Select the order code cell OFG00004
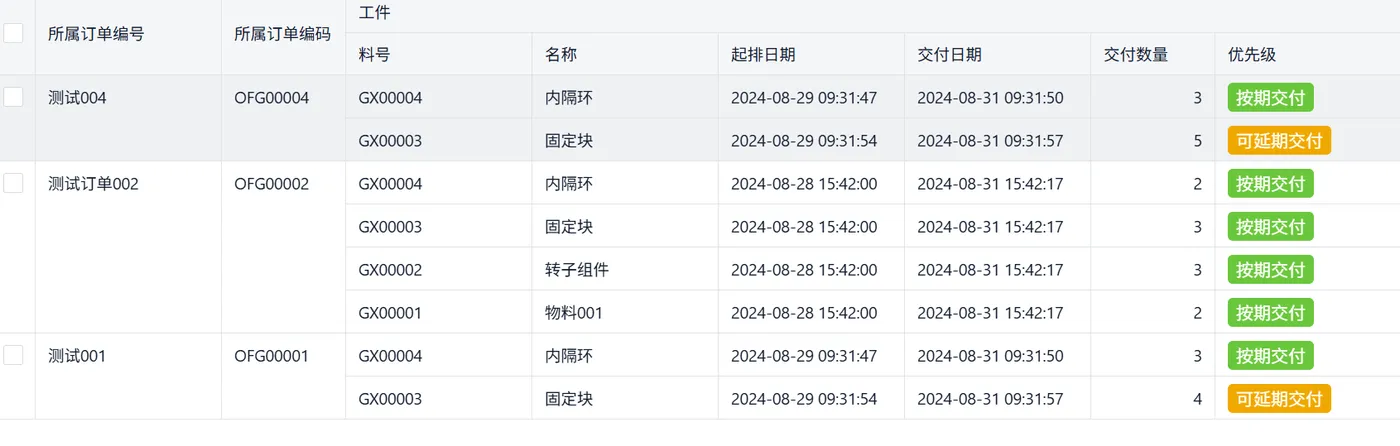Screen dimensions: 1400x446 (x=272, y=98)
